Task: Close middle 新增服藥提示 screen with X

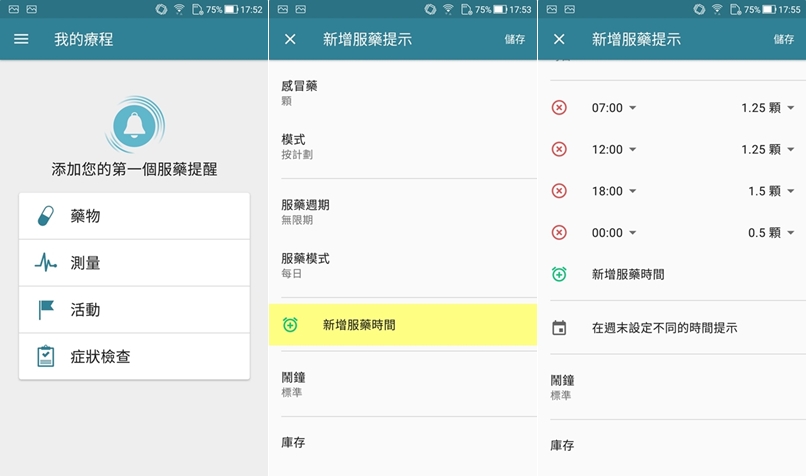Action: point(290,39)
